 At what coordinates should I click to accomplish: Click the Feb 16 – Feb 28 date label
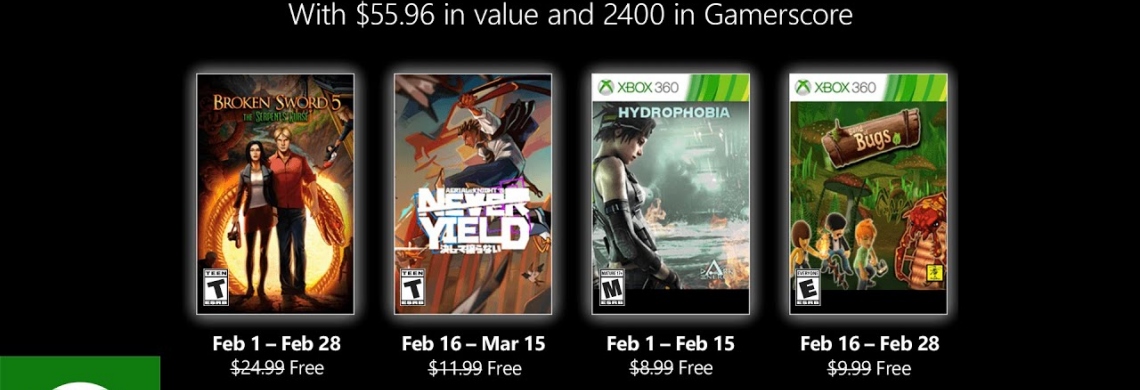pos(869,343)
